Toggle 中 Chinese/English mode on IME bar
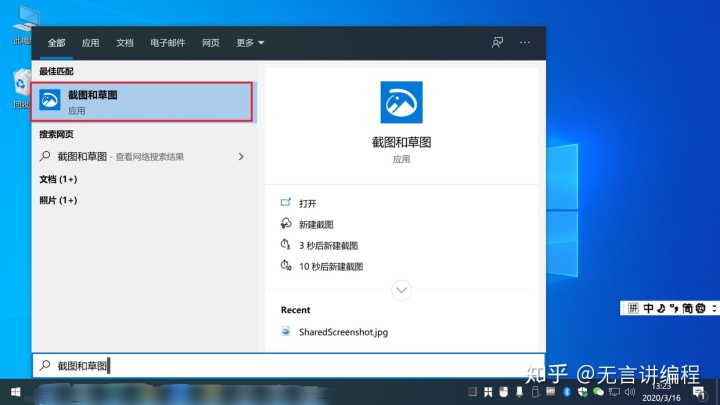Image resolution: width=720 pixels, height=405 pixels. point(648,308)
